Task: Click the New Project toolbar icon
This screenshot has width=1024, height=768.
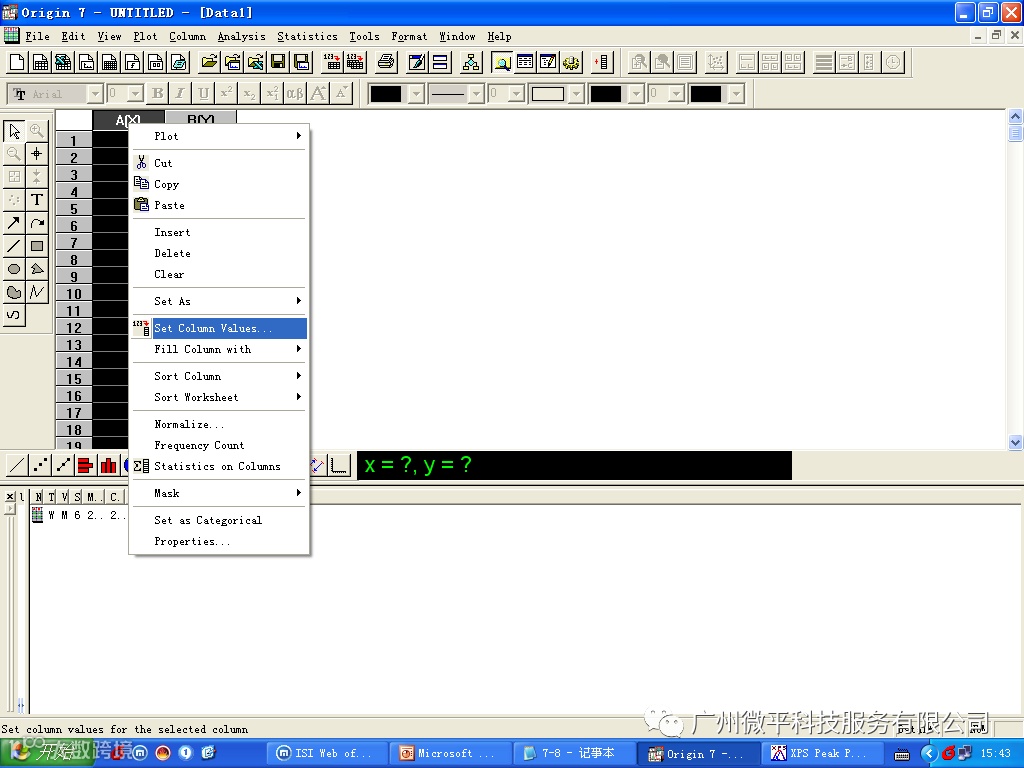Action: (x=17, y=62)
